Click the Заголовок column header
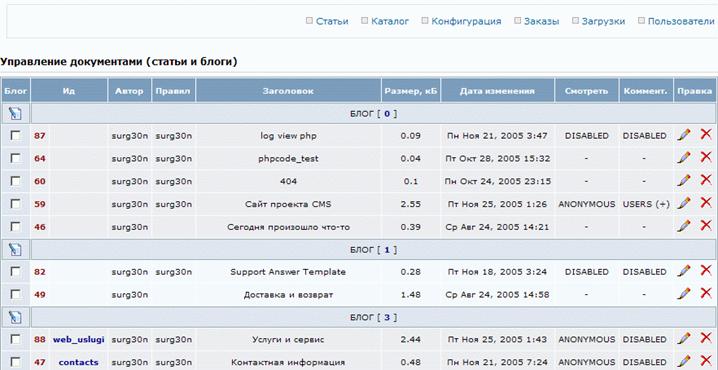Image resolution: width=718 pixels, height=370 pixels. [288, 91]
